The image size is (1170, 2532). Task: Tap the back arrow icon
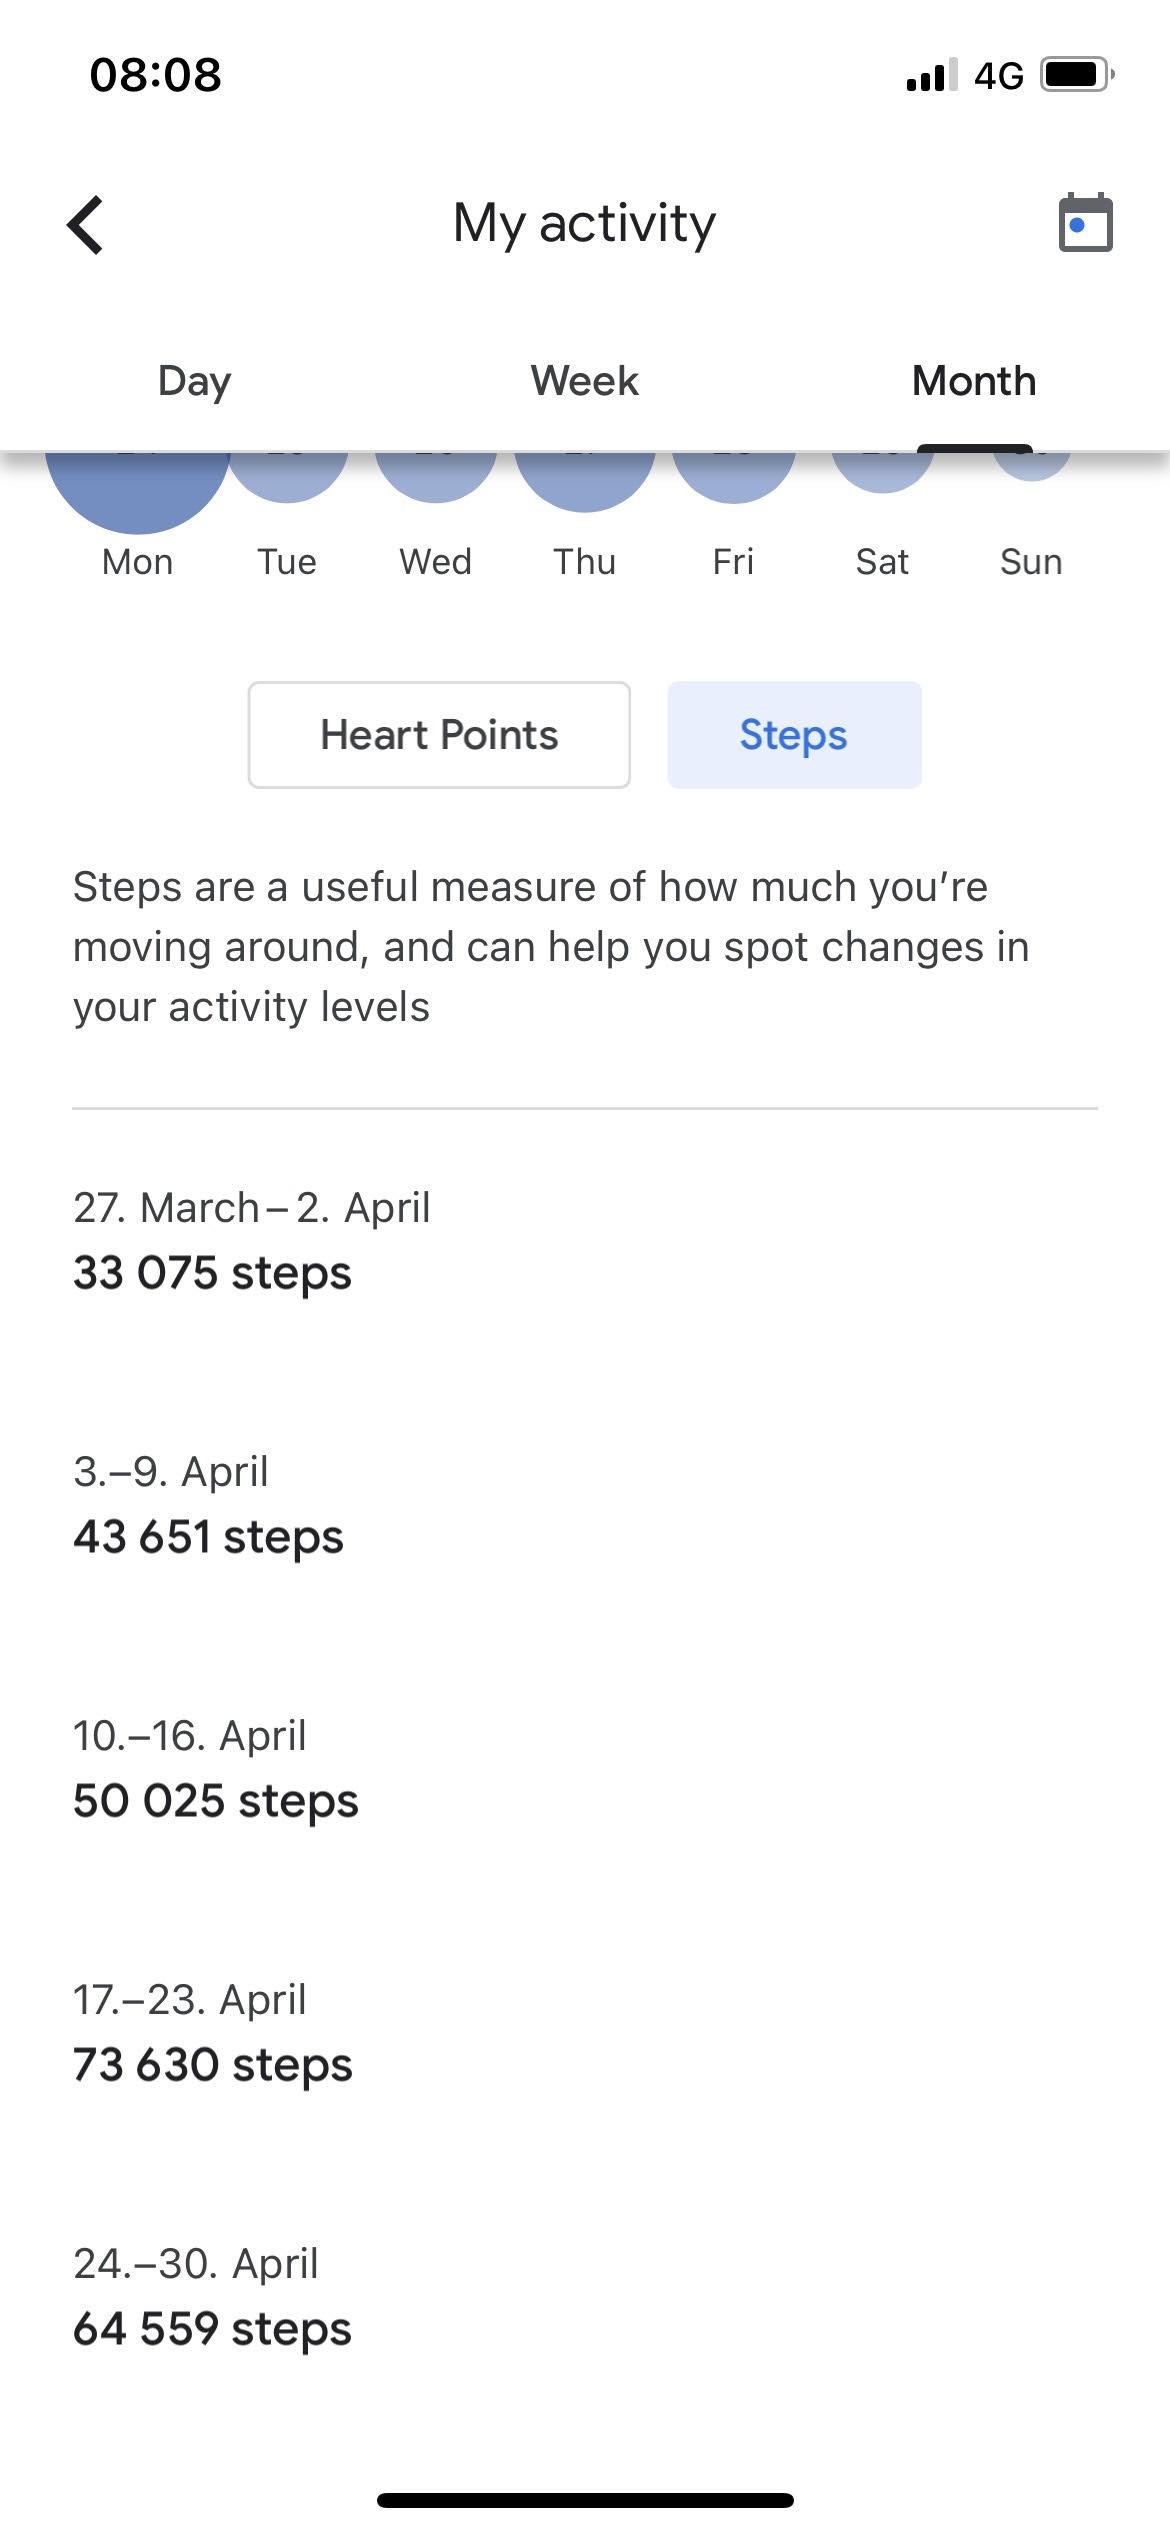86,224
